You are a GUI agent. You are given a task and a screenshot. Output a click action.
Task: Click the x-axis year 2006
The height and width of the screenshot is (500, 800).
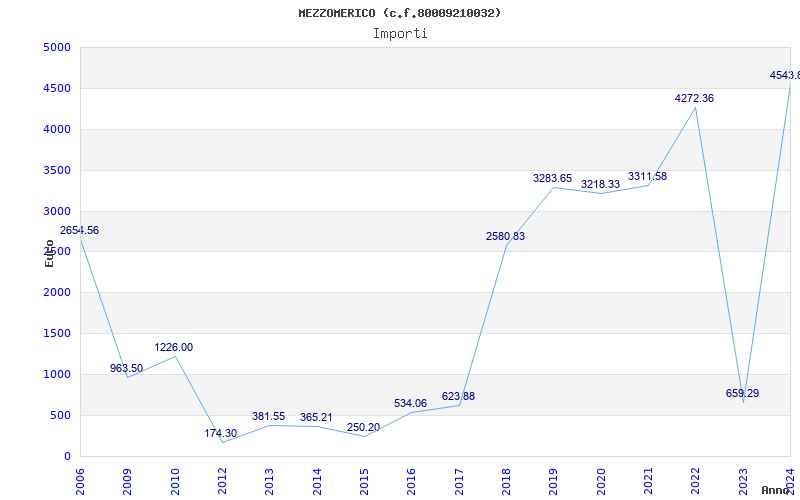pos(80,482)
